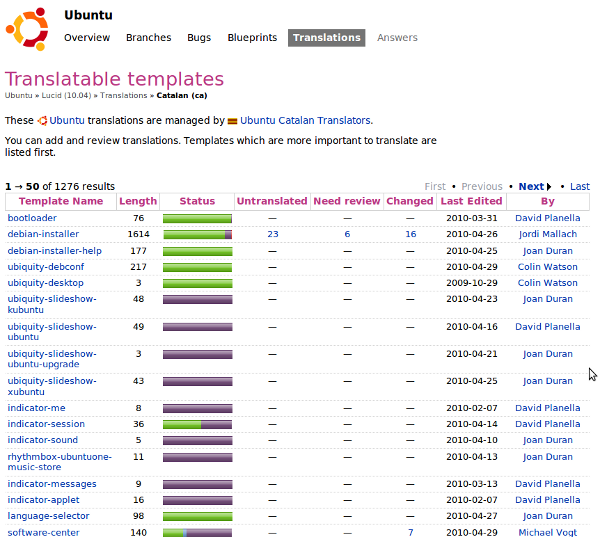Click the 7 changed count for software-center
The width and height of the screenshot is (600, 537).
[x=411, y=532]
